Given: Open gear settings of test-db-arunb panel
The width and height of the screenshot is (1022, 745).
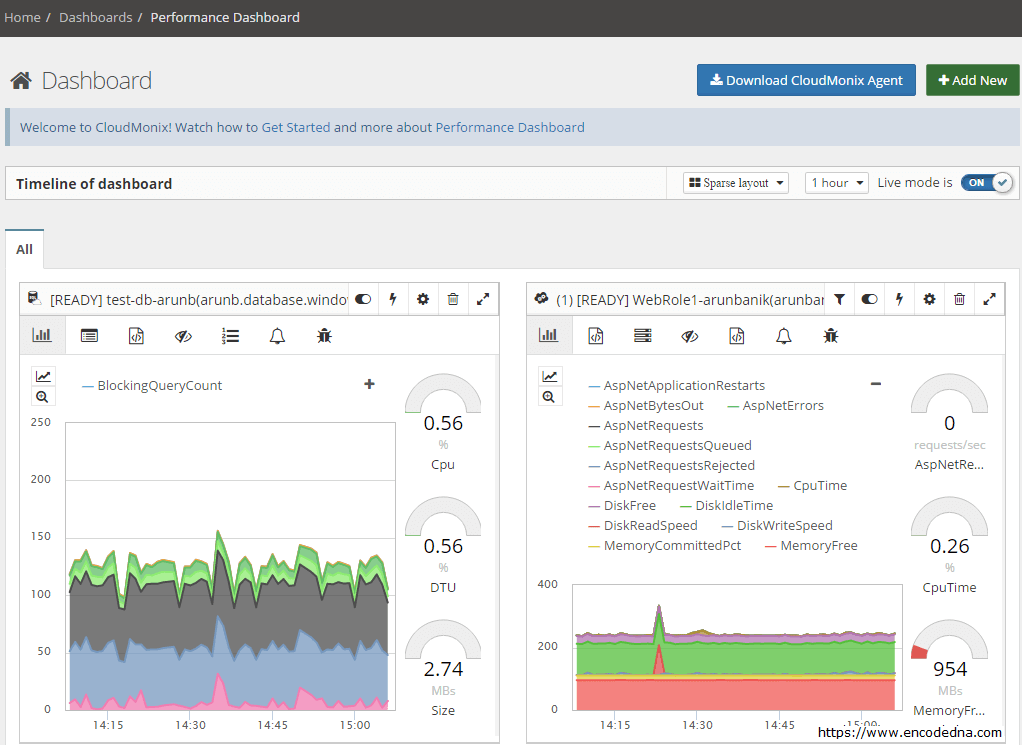Looking at the screenshot, I should (x=423, y=299).
